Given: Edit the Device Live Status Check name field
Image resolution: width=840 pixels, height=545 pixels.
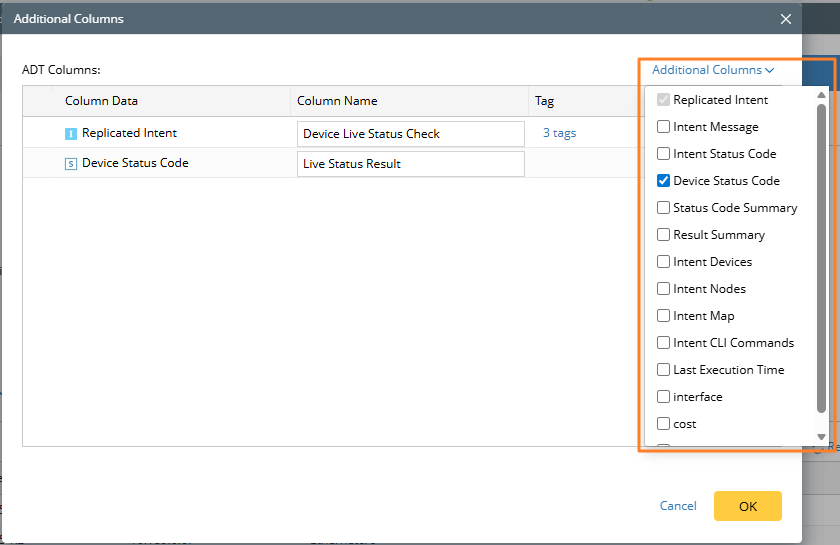Looking at the screenshot, I should coord(410,134).
